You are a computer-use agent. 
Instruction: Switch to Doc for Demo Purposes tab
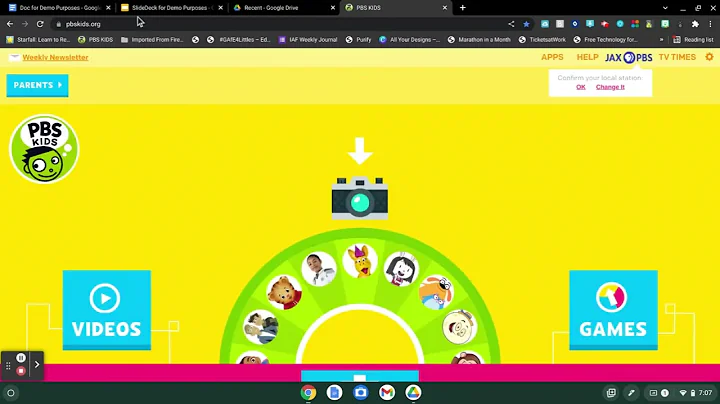coord(60,8)
